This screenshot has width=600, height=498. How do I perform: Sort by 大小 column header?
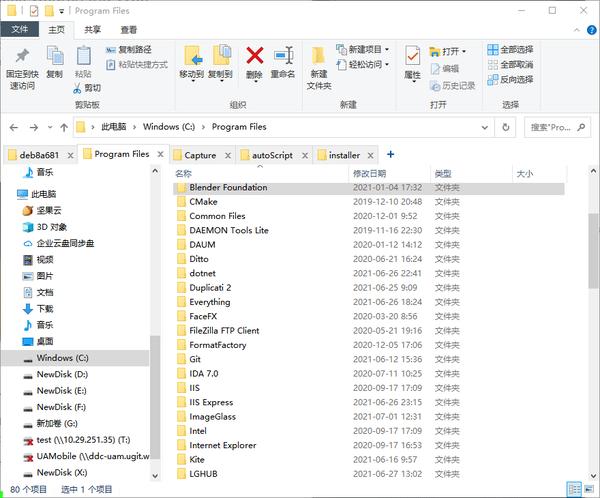click(540, 174)
